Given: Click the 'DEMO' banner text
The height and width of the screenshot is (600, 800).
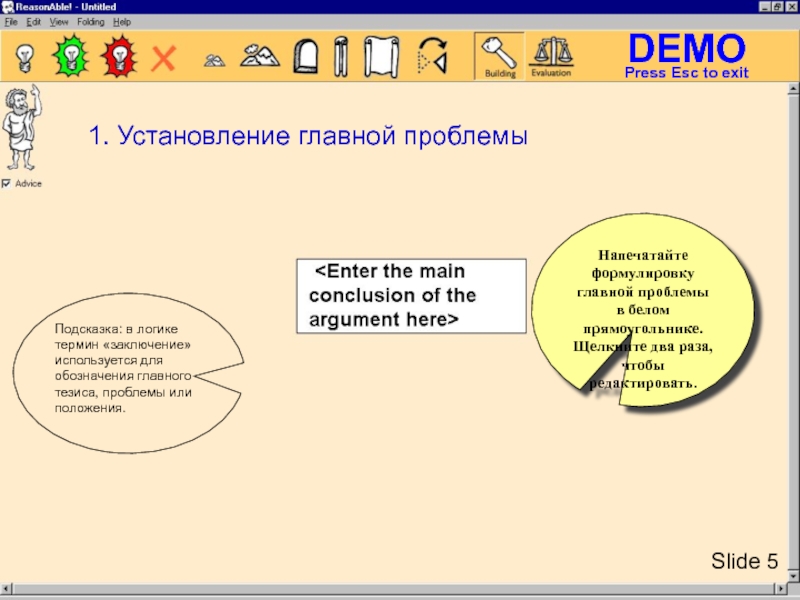Looking at the screenshot, I should (687, 48).
